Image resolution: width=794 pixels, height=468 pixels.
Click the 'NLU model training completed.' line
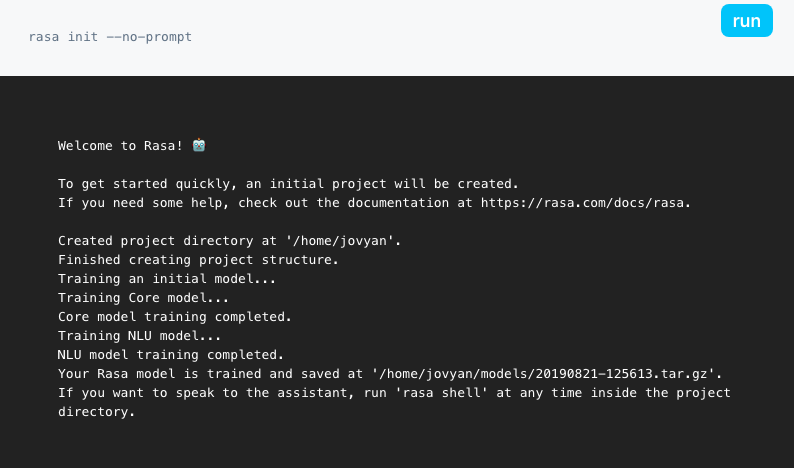tap(171, 355)
